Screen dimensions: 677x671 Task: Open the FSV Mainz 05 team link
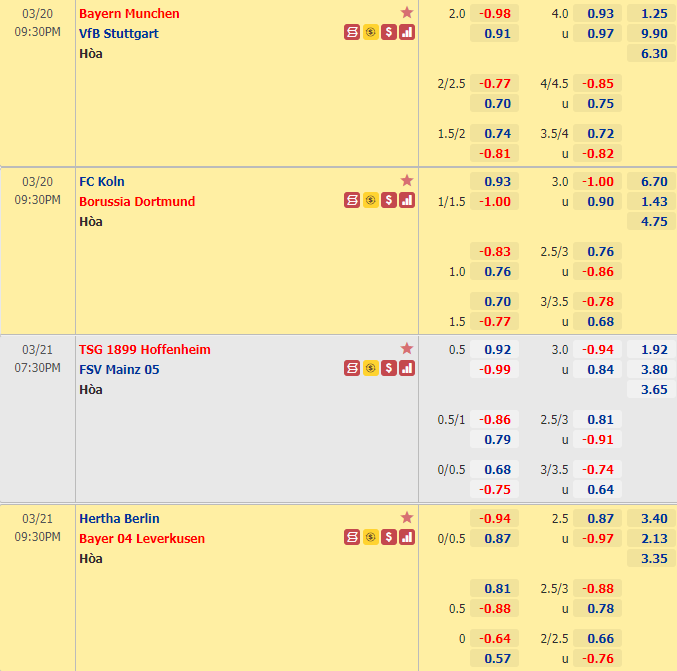pos(119,370)
